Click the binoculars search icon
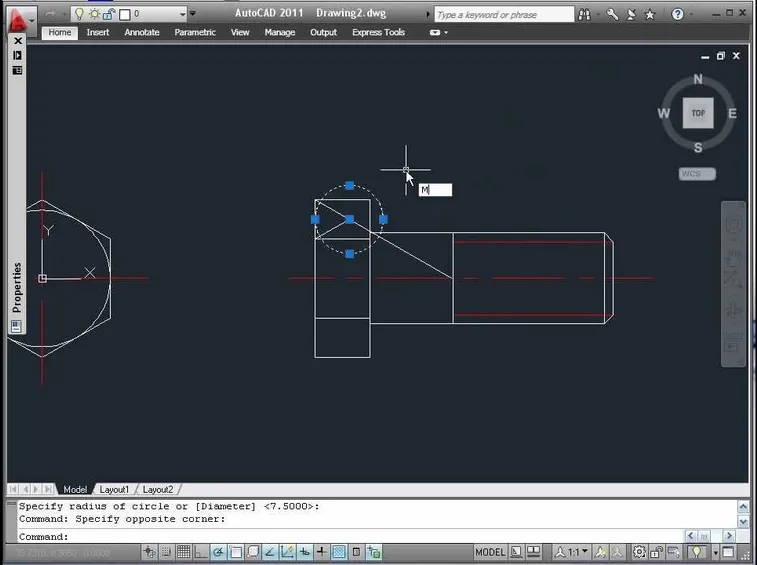 coord(584,15)
